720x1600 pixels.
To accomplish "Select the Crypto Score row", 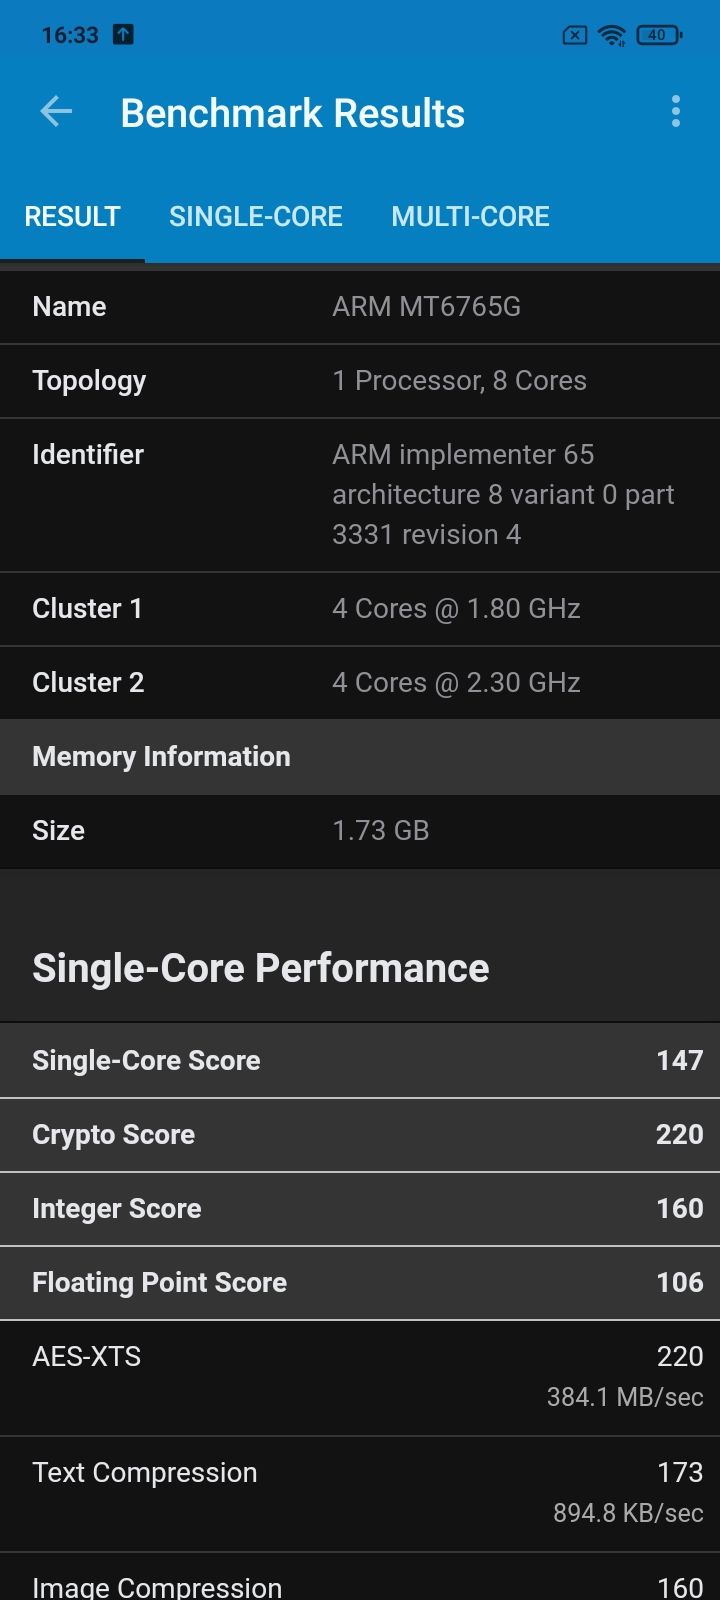I will 360,1134.
